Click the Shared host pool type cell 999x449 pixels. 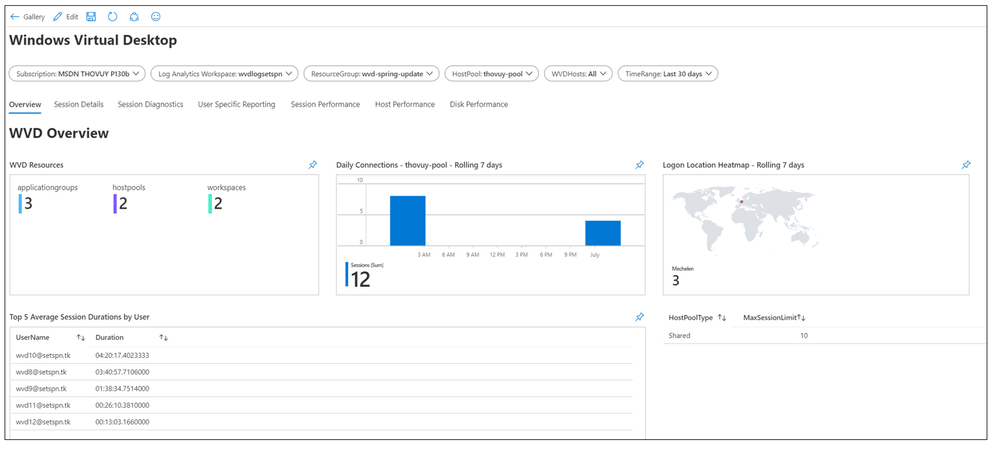click(679, 336)
